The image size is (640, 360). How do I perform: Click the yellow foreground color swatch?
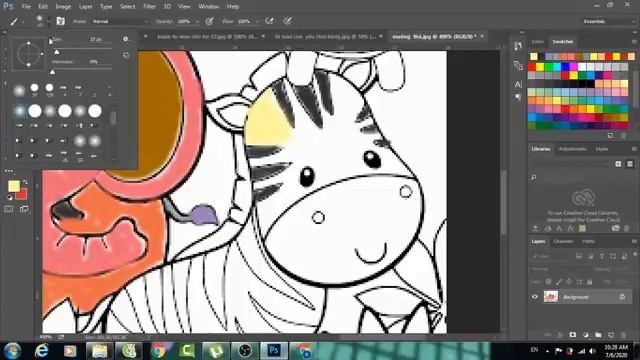[x=13, y=186]
